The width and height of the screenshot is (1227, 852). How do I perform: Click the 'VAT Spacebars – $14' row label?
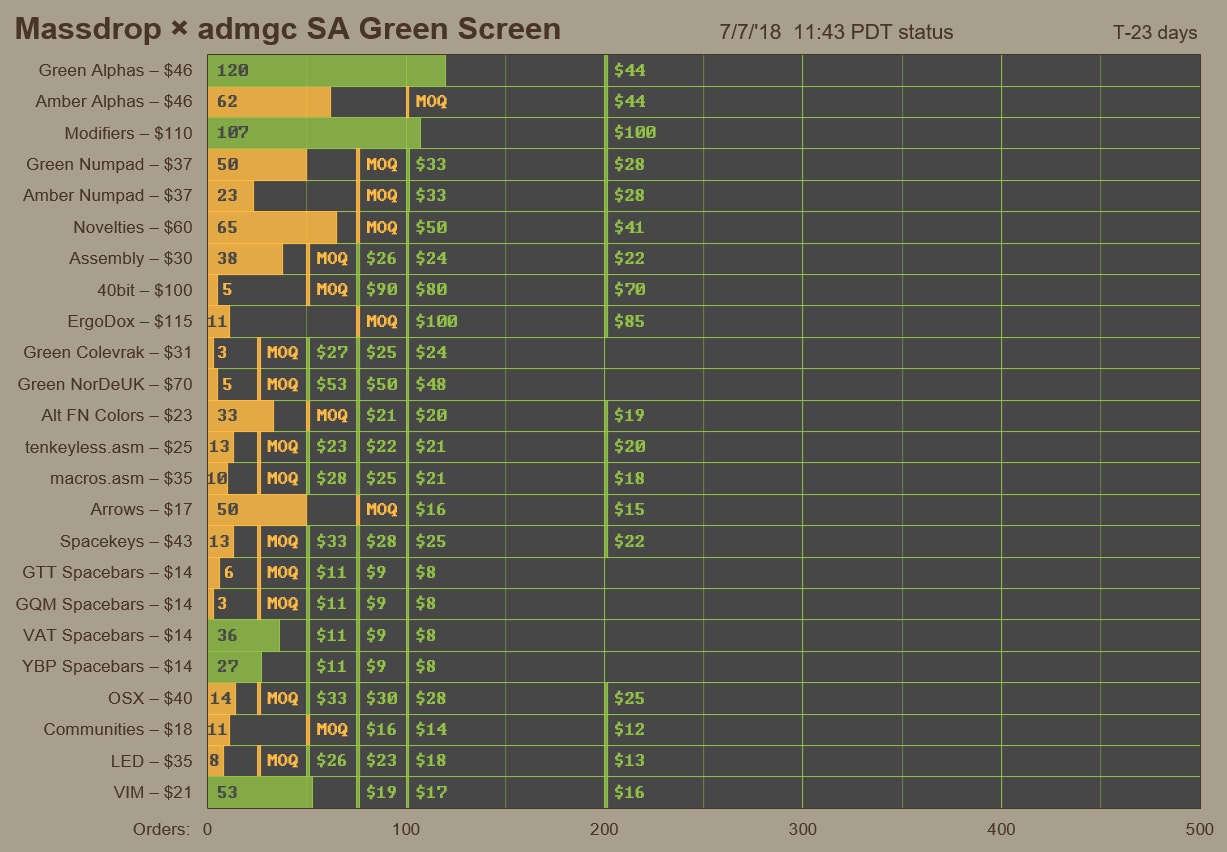[107, 635]
